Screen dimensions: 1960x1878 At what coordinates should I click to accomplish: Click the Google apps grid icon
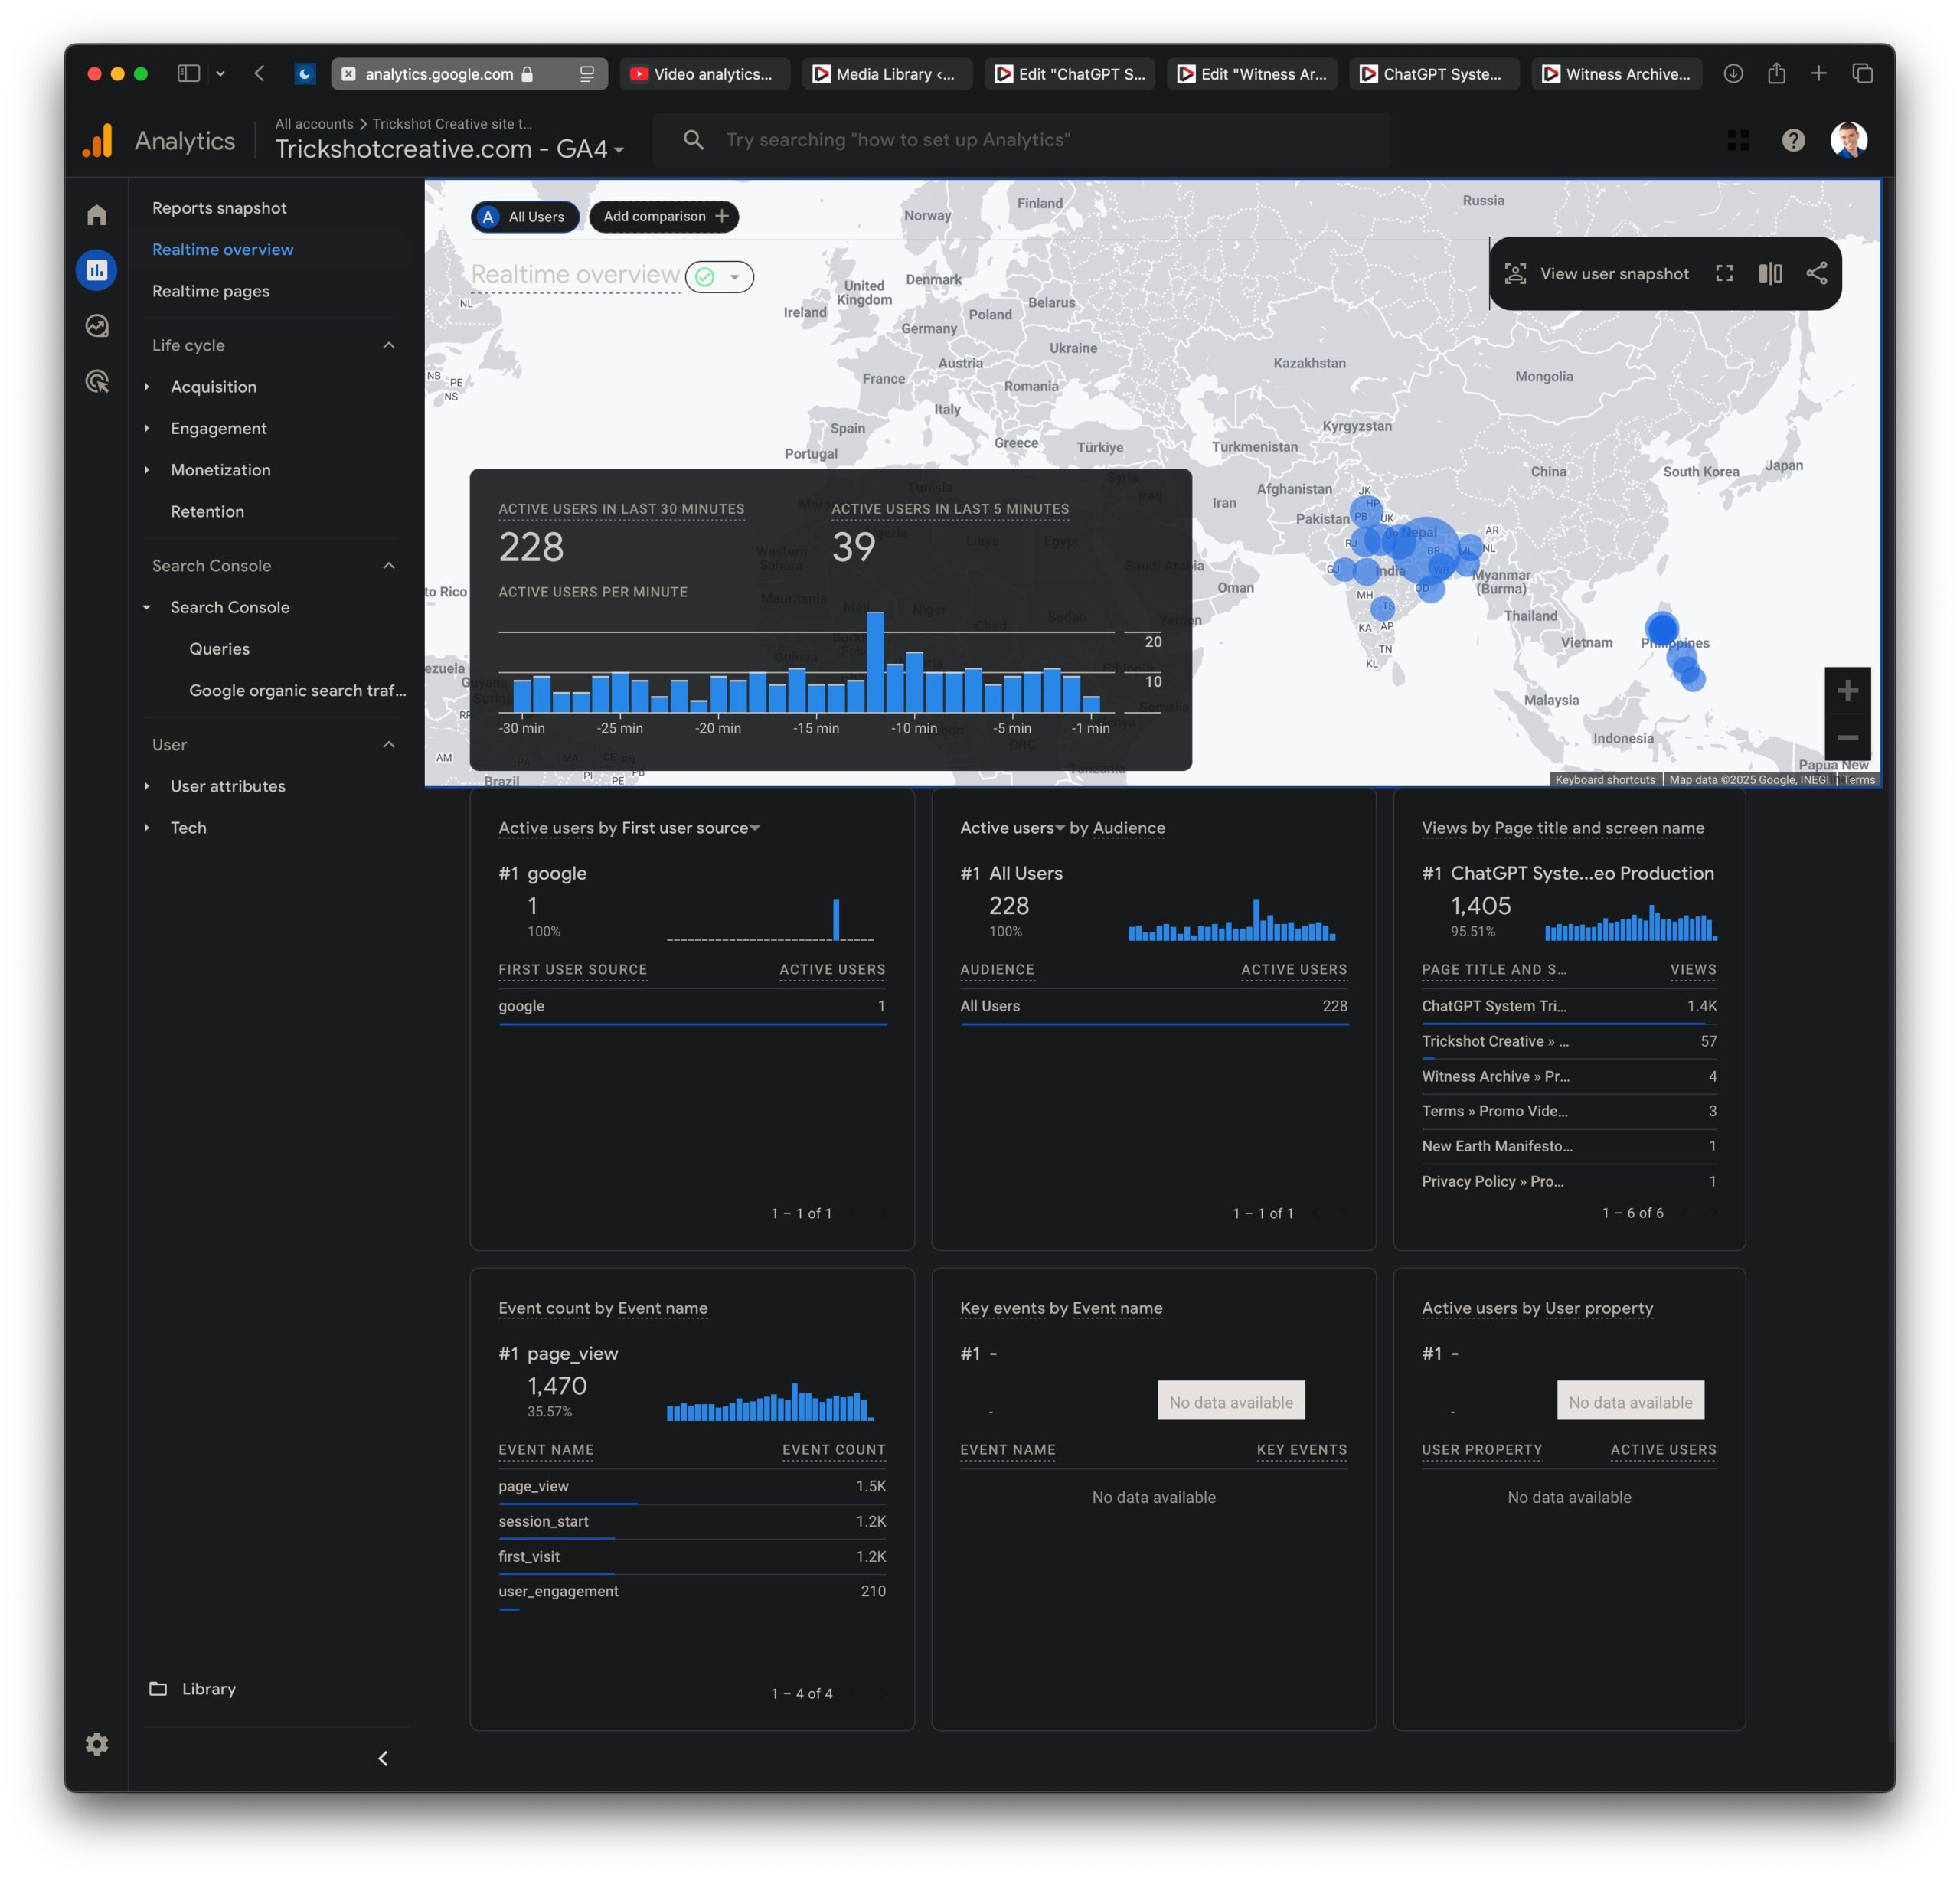1738,140
